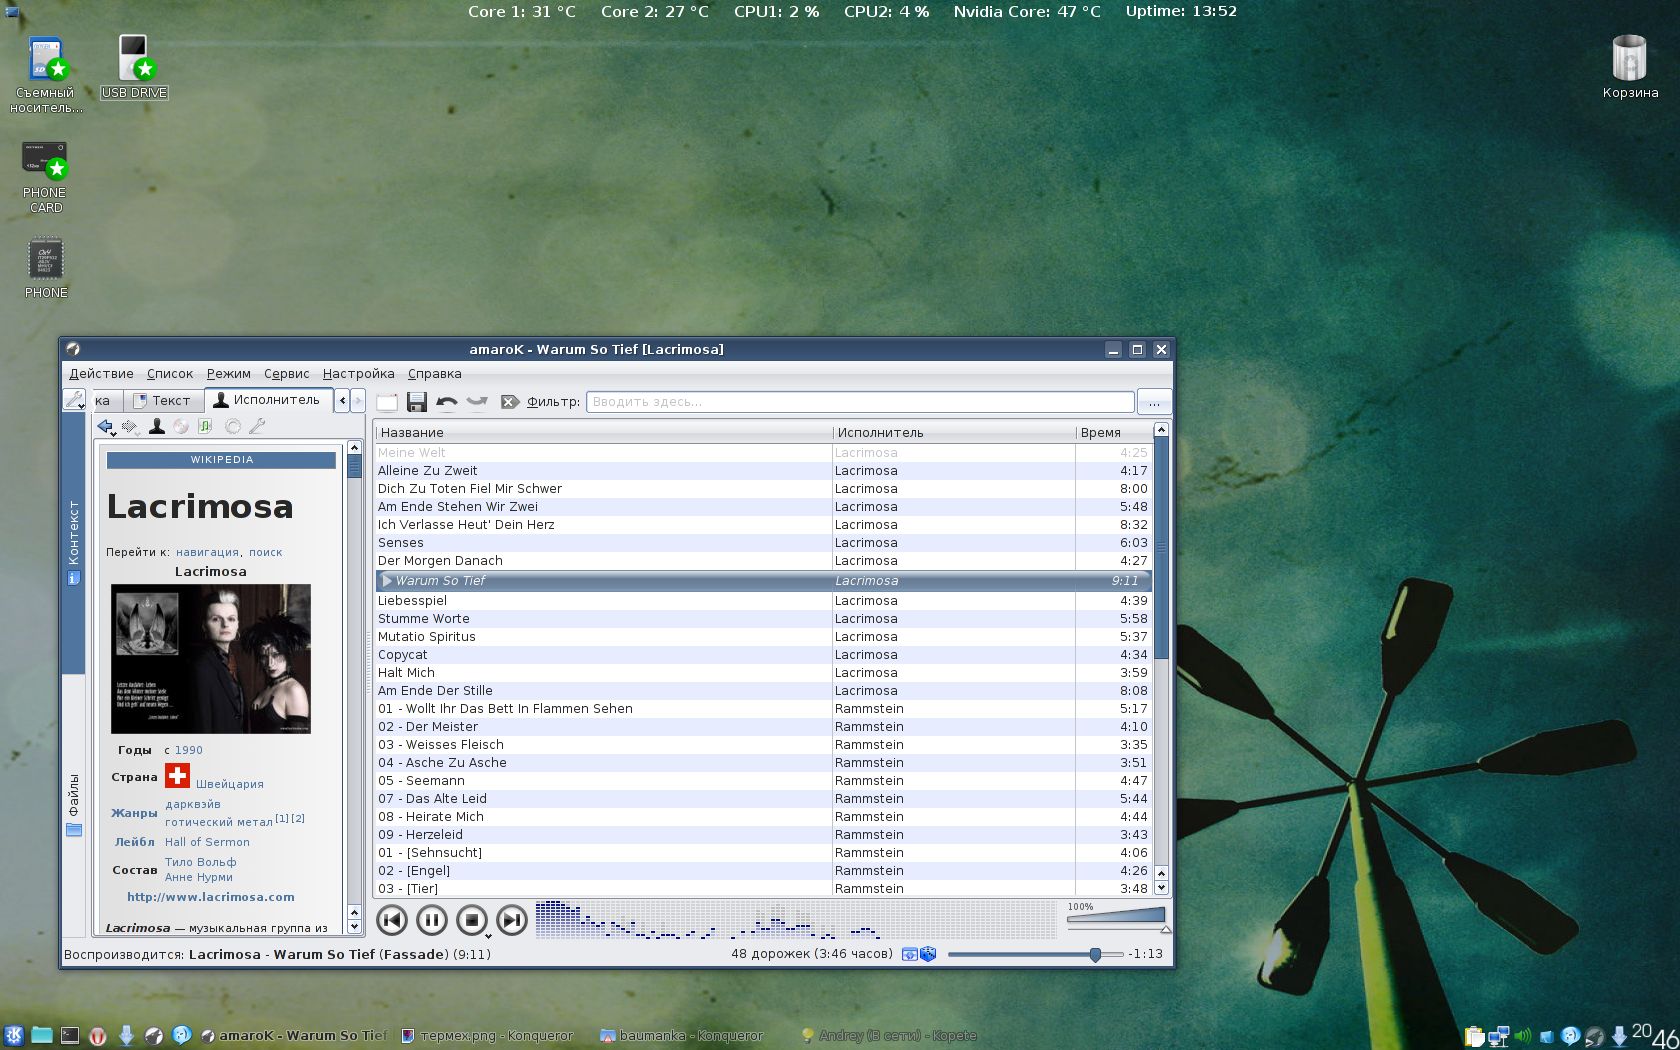
Task: Sort the playlist by Название column
Action: click(x=604, y=433)
